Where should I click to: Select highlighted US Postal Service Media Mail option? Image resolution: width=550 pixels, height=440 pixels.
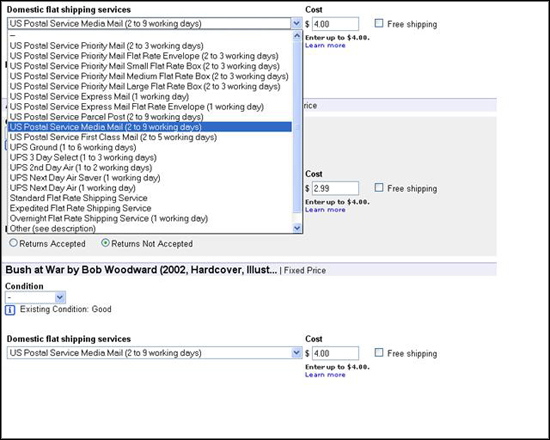[150, 127]
